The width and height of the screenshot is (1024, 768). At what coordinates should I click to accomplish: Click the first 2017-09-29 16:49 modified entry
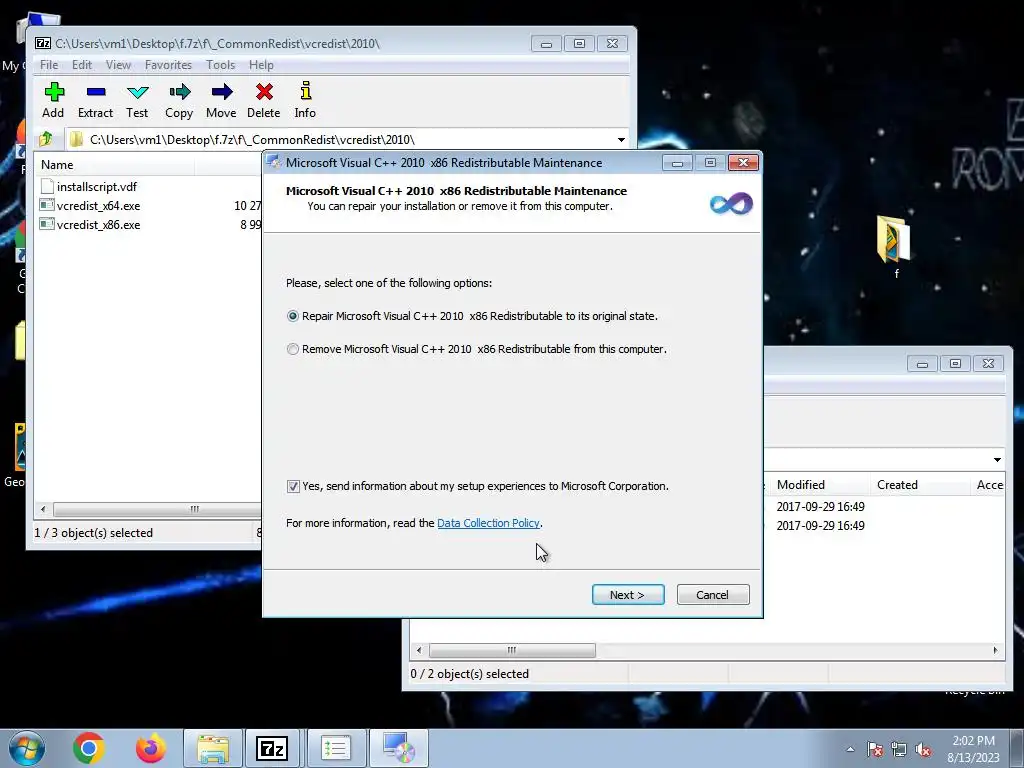(x=820, y=507)
